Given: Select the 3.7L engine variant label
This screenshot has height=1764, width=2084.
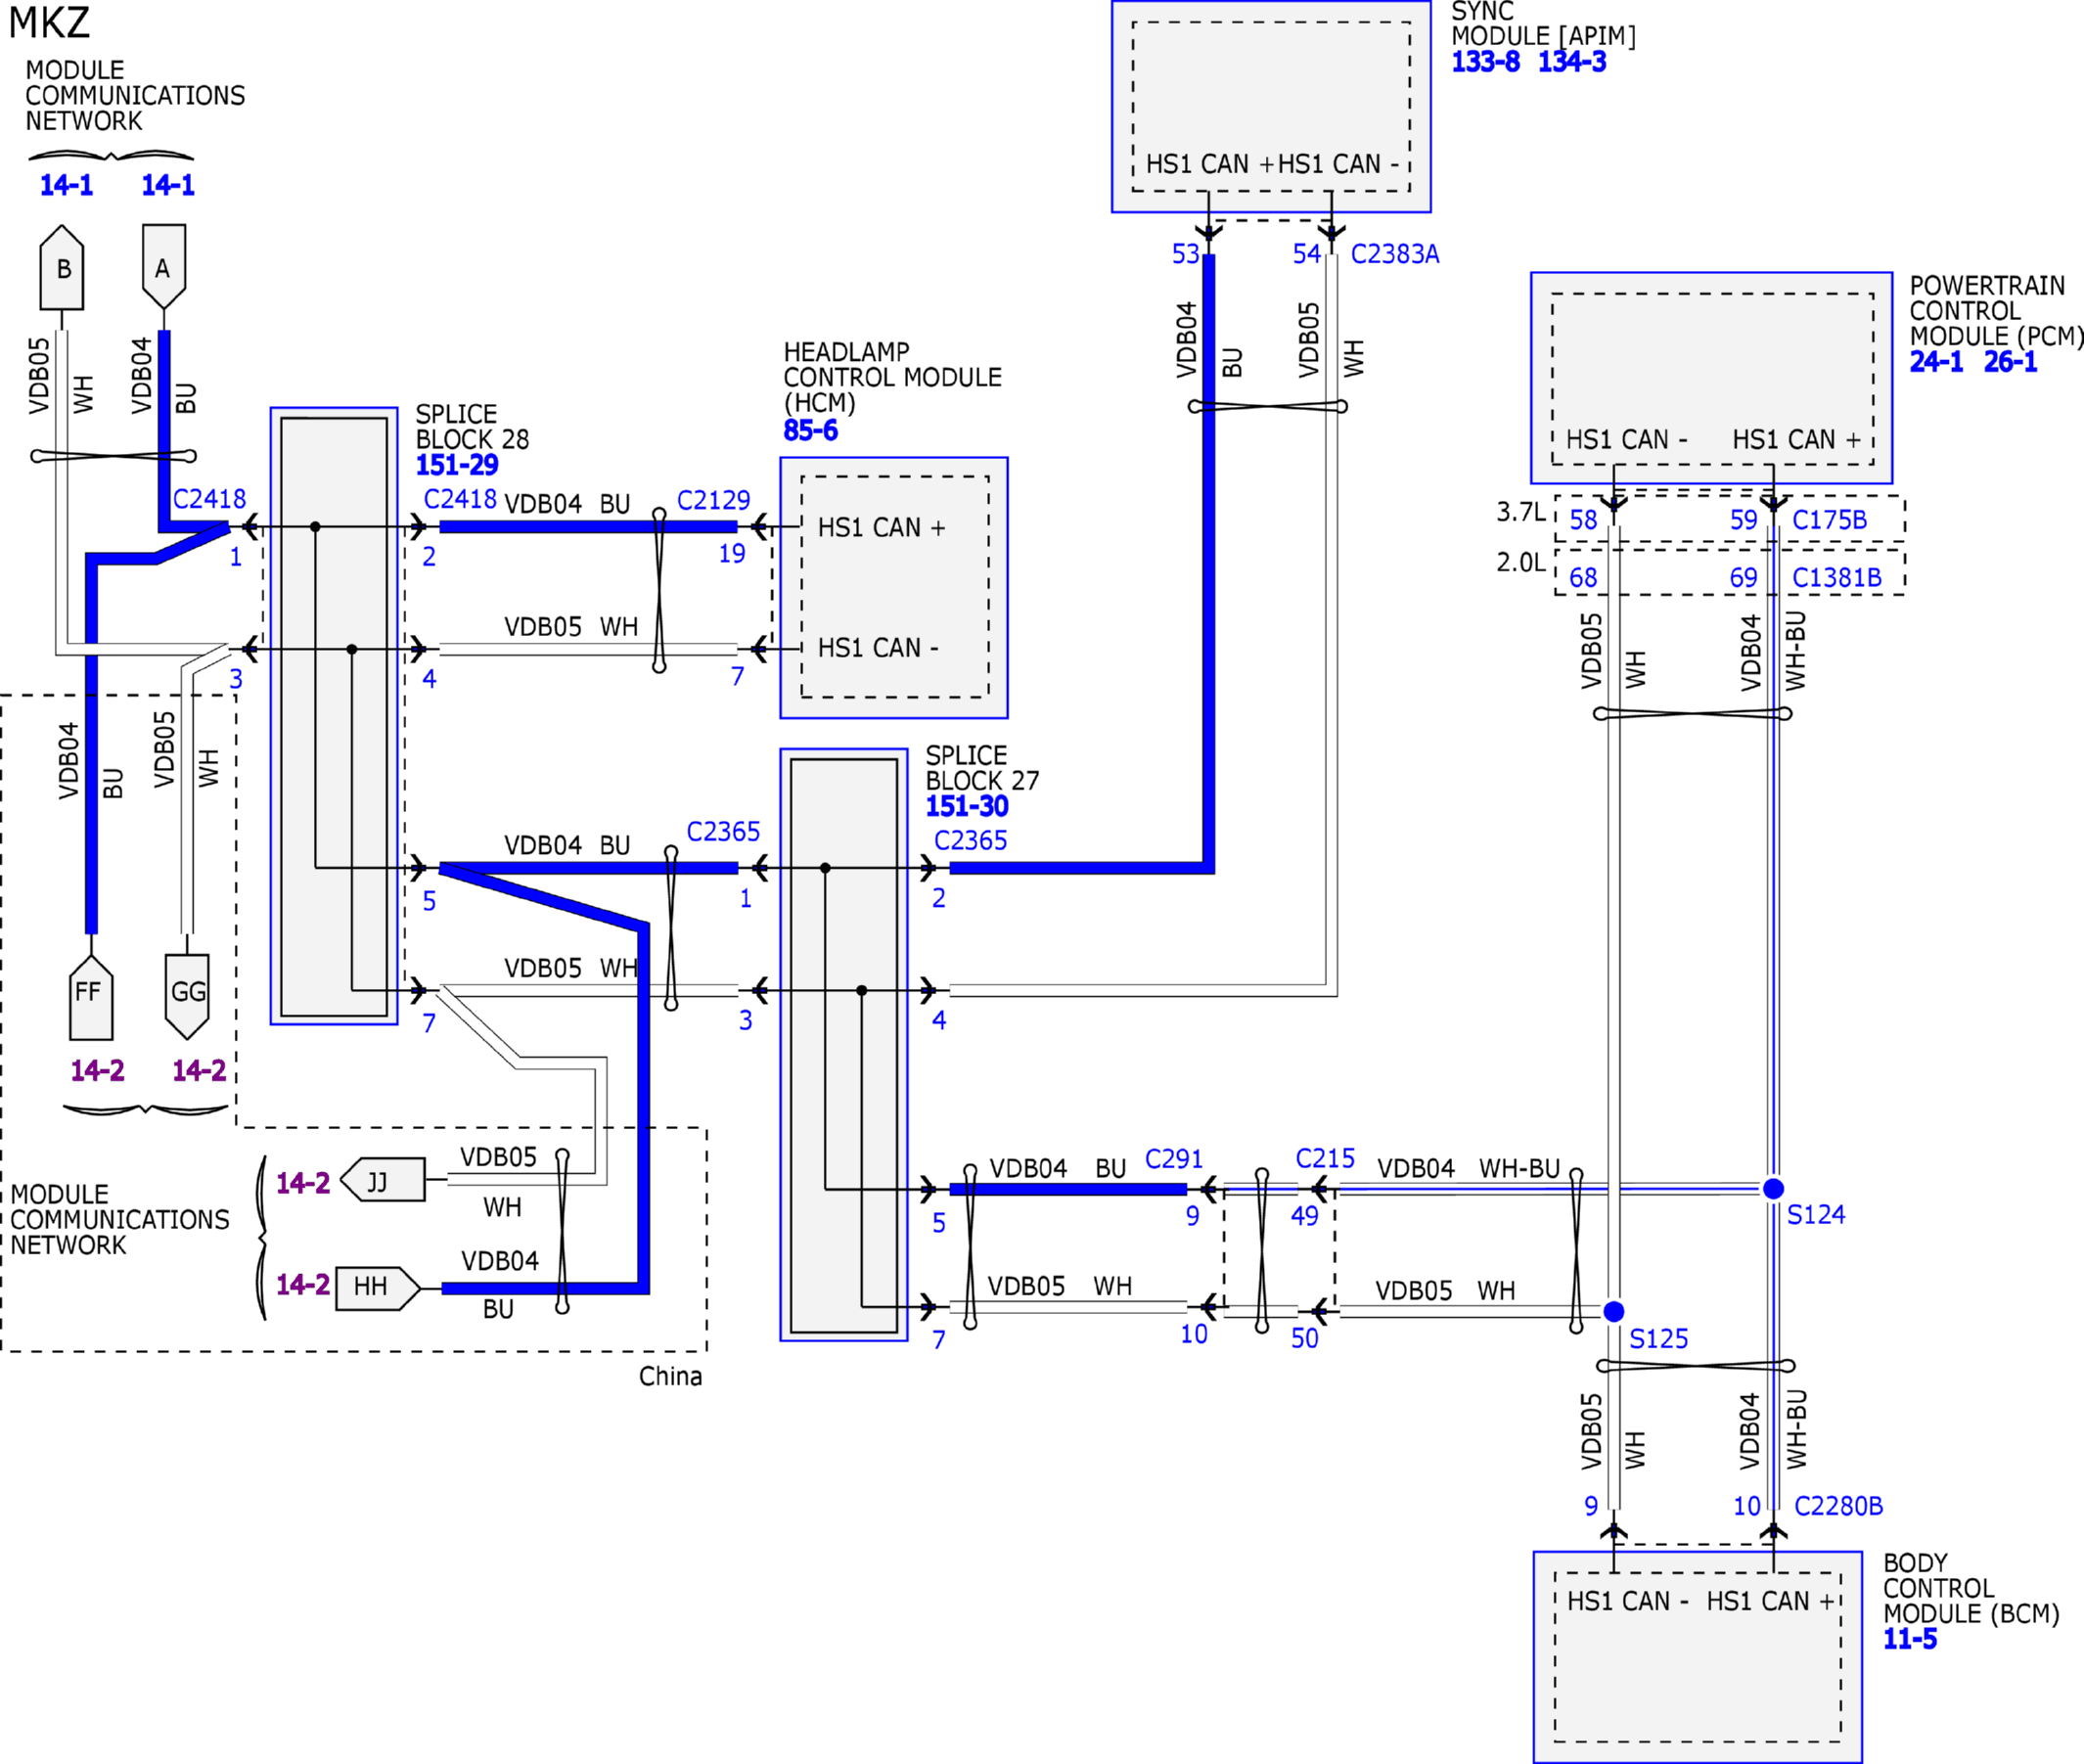Looking at the screenshot, I should (x=1521, y=512).
